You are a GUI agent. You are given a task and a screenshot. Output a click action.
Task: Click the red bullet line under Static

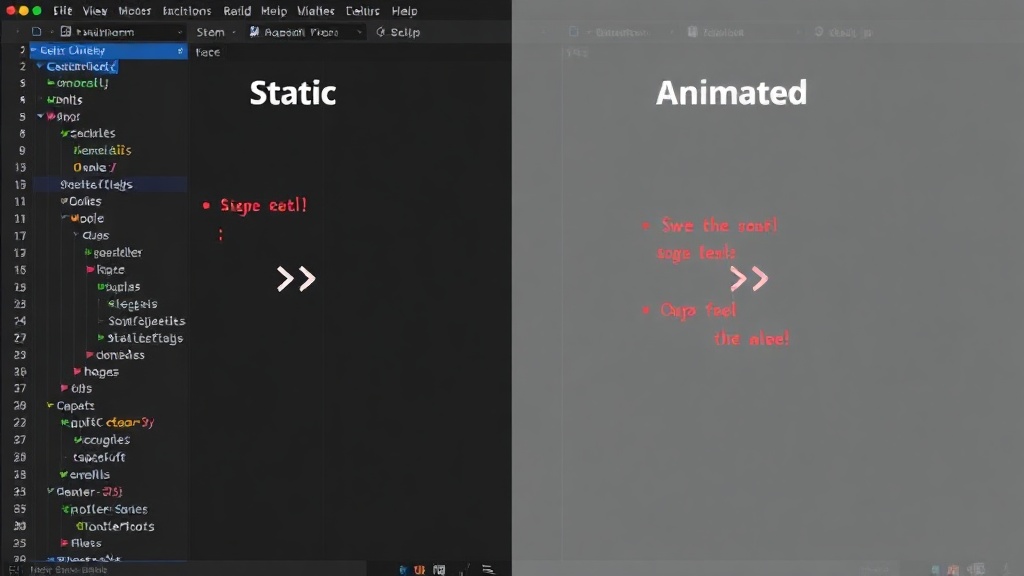[255, 206]
